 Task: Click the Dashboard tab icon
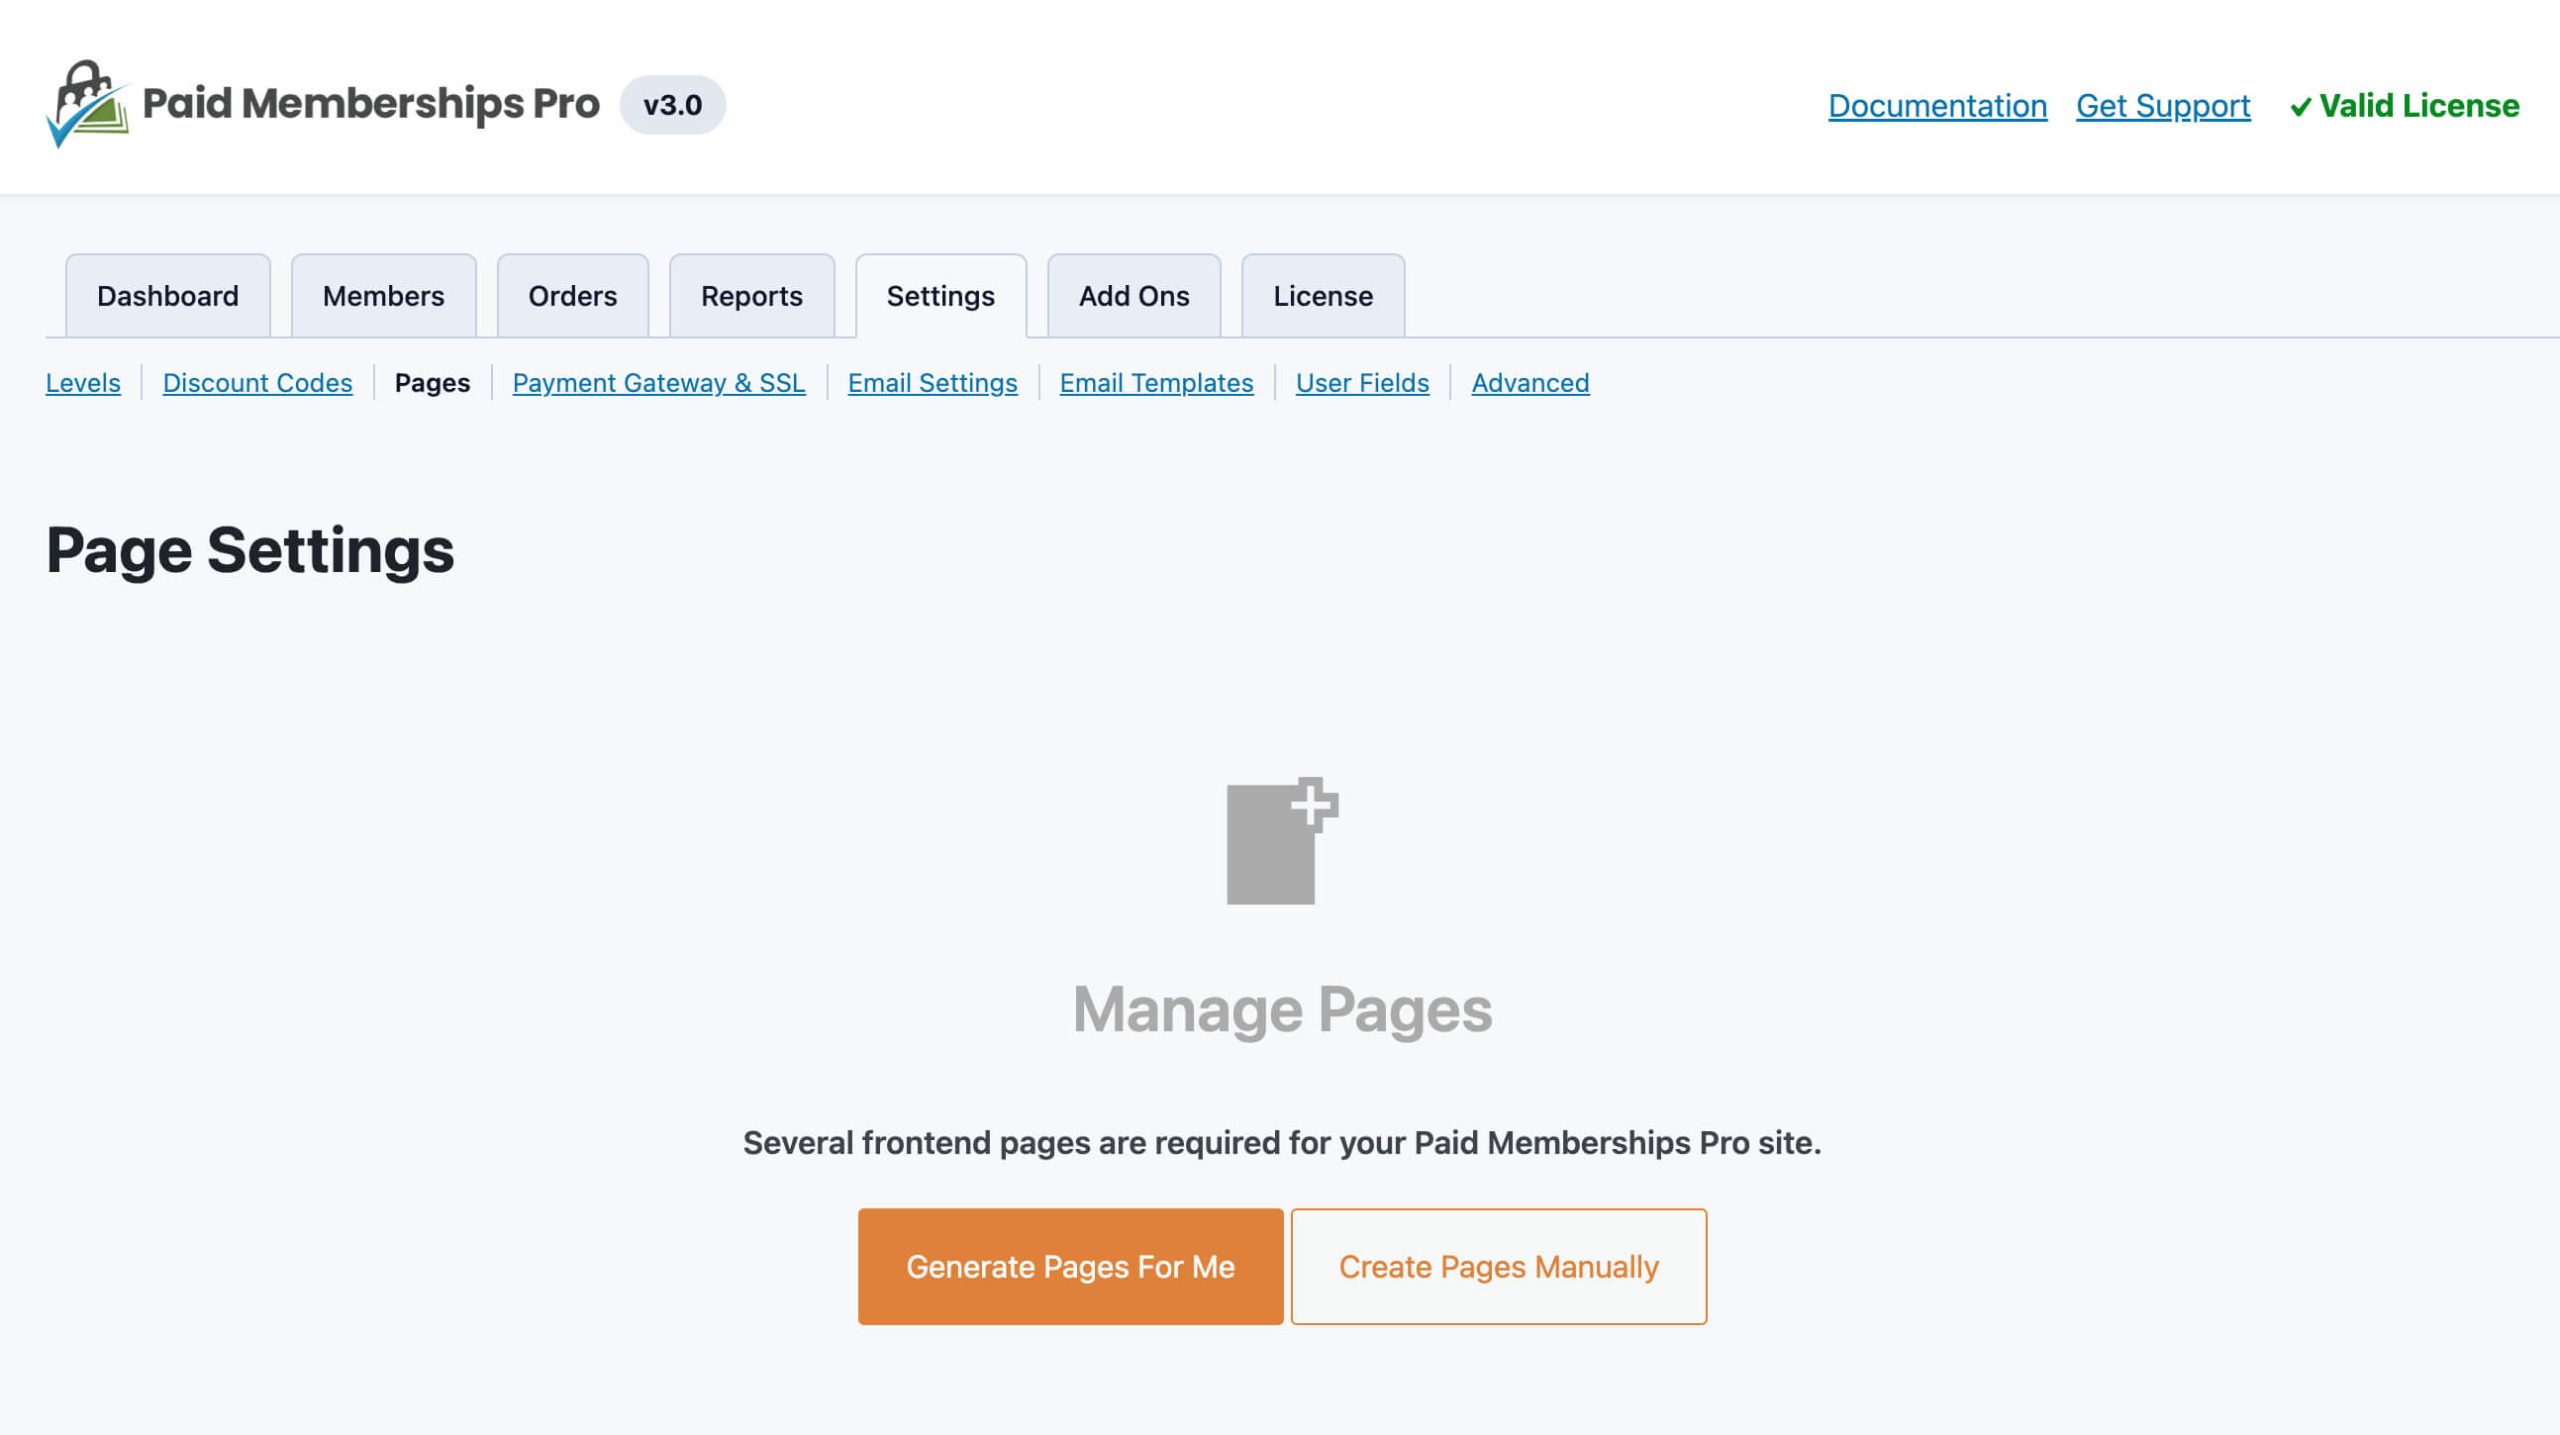point(167,295)
